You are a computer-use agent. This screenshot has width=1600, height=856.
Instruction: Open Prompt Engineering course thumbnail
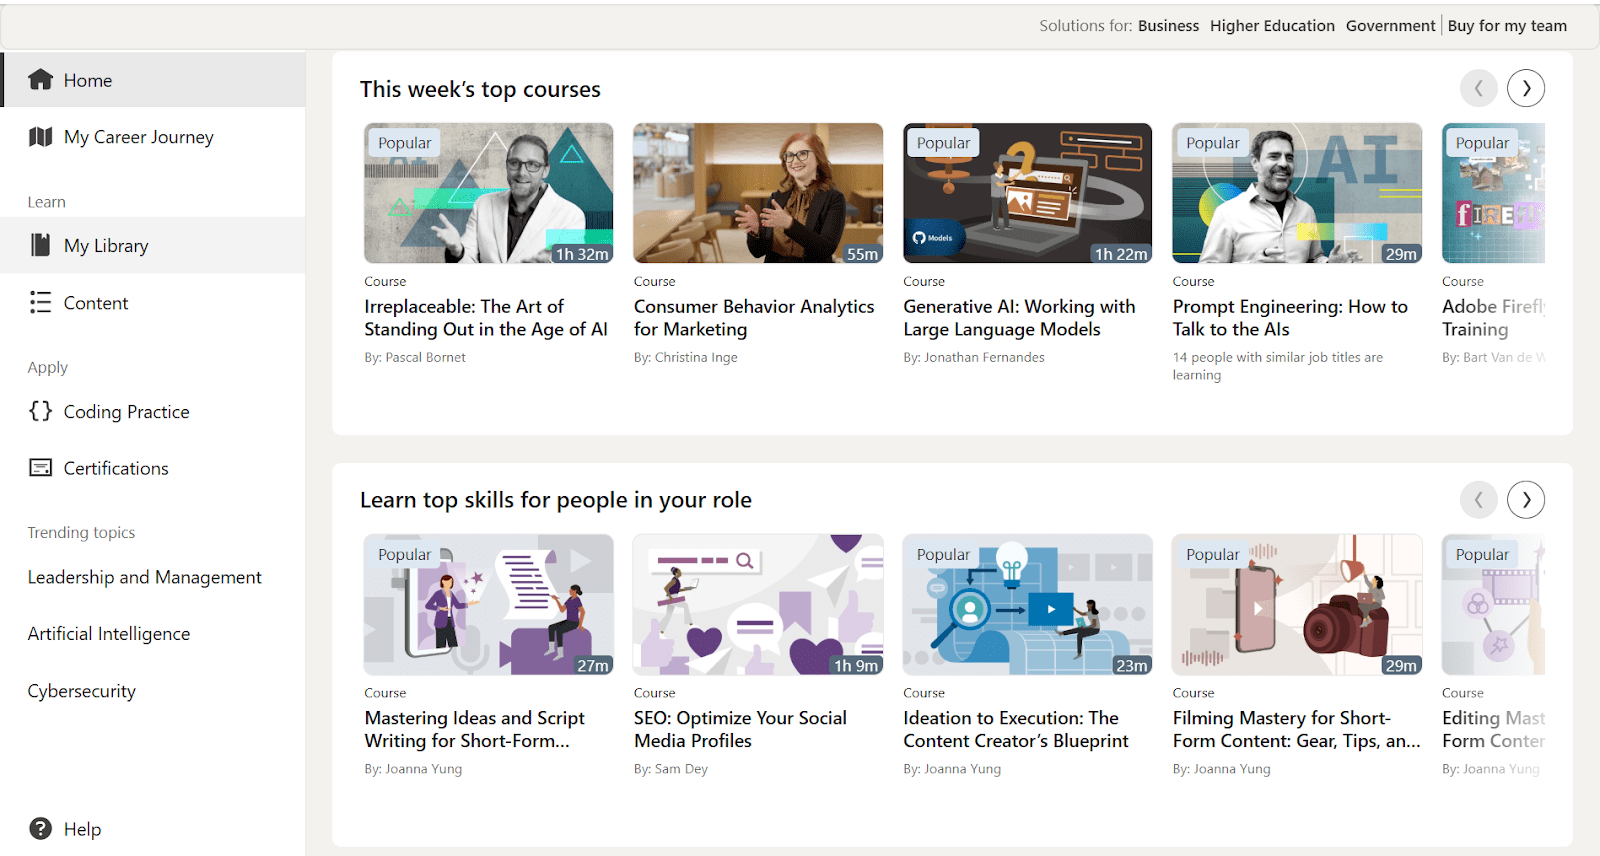coord(1297,193)
